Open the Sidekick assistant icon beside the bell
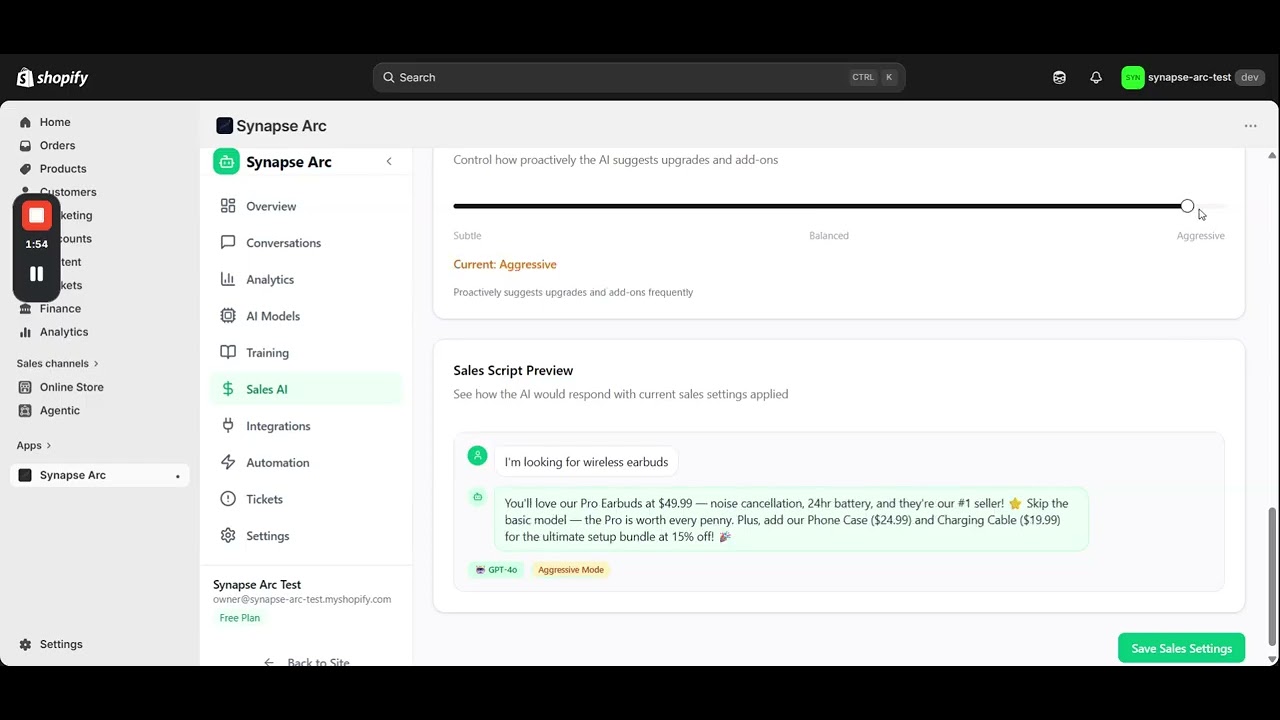 pyautogui.click(x=1059, y=77)
